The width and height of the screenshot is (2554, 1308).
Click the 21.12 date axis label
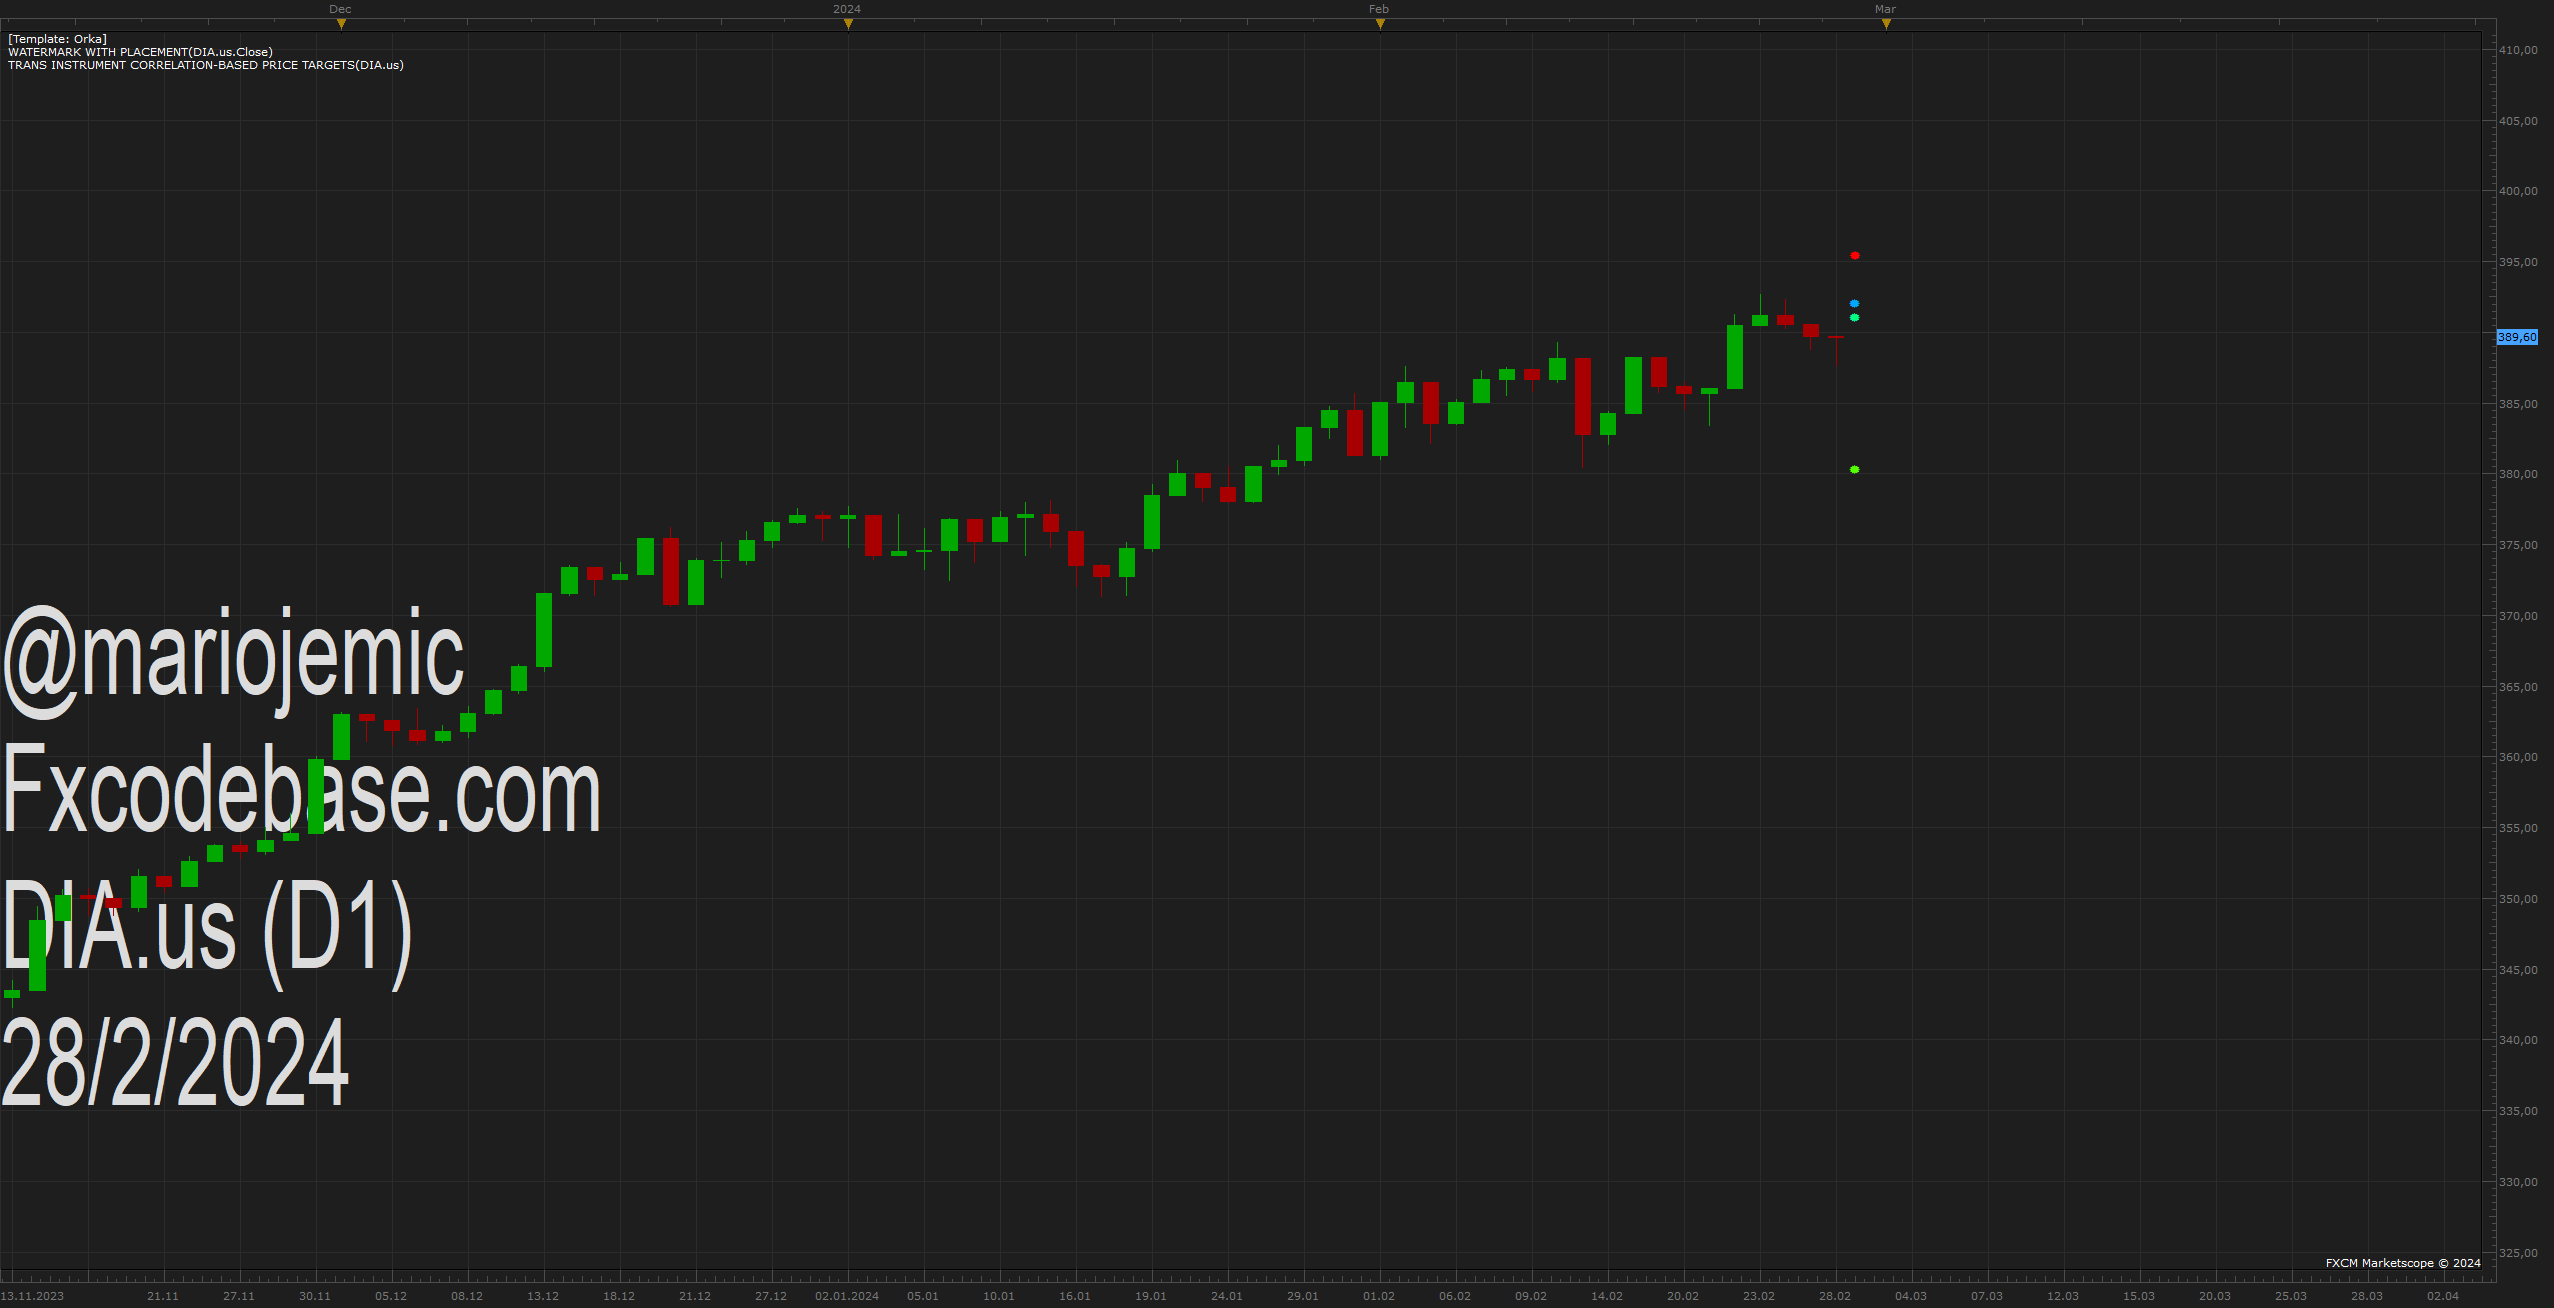pyautogui.click(x=695, y=1296)
